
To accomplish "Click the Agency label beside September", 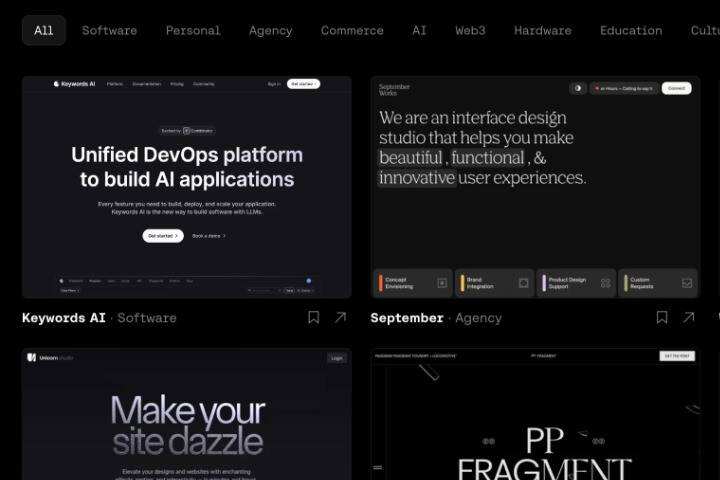I will tap(478, 318).
